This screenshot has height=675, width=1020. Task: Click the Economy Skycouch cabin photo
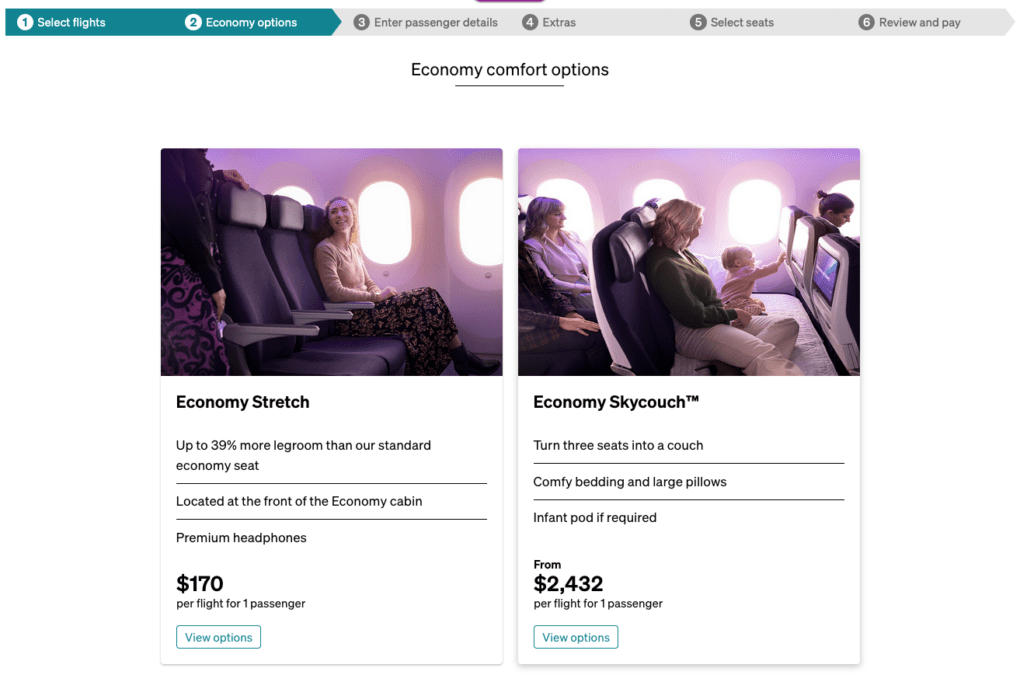click(689, 262)
